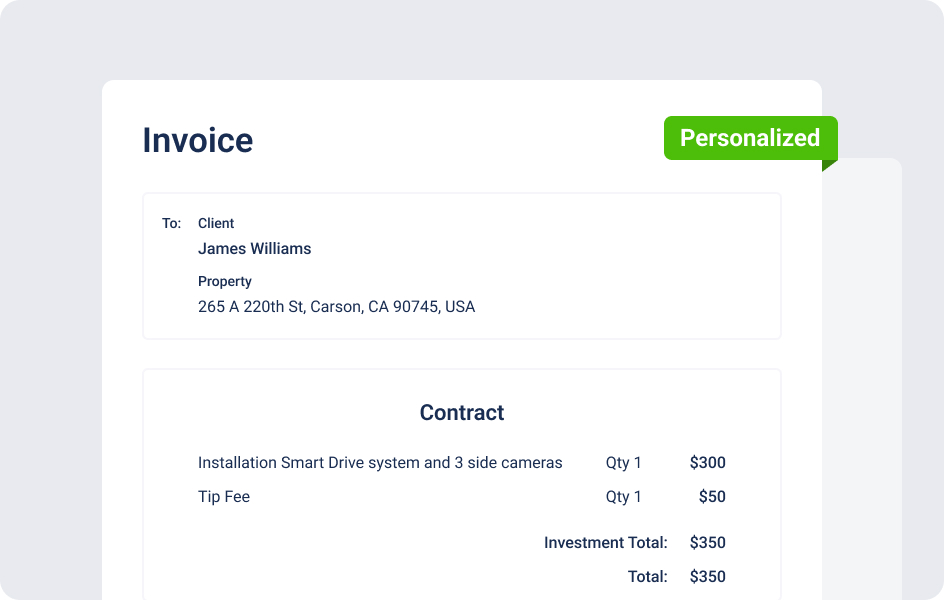Screen dimensions: 944x600
Task: Select the Installation Smart Drive system line item
Action: pos(380,463)
